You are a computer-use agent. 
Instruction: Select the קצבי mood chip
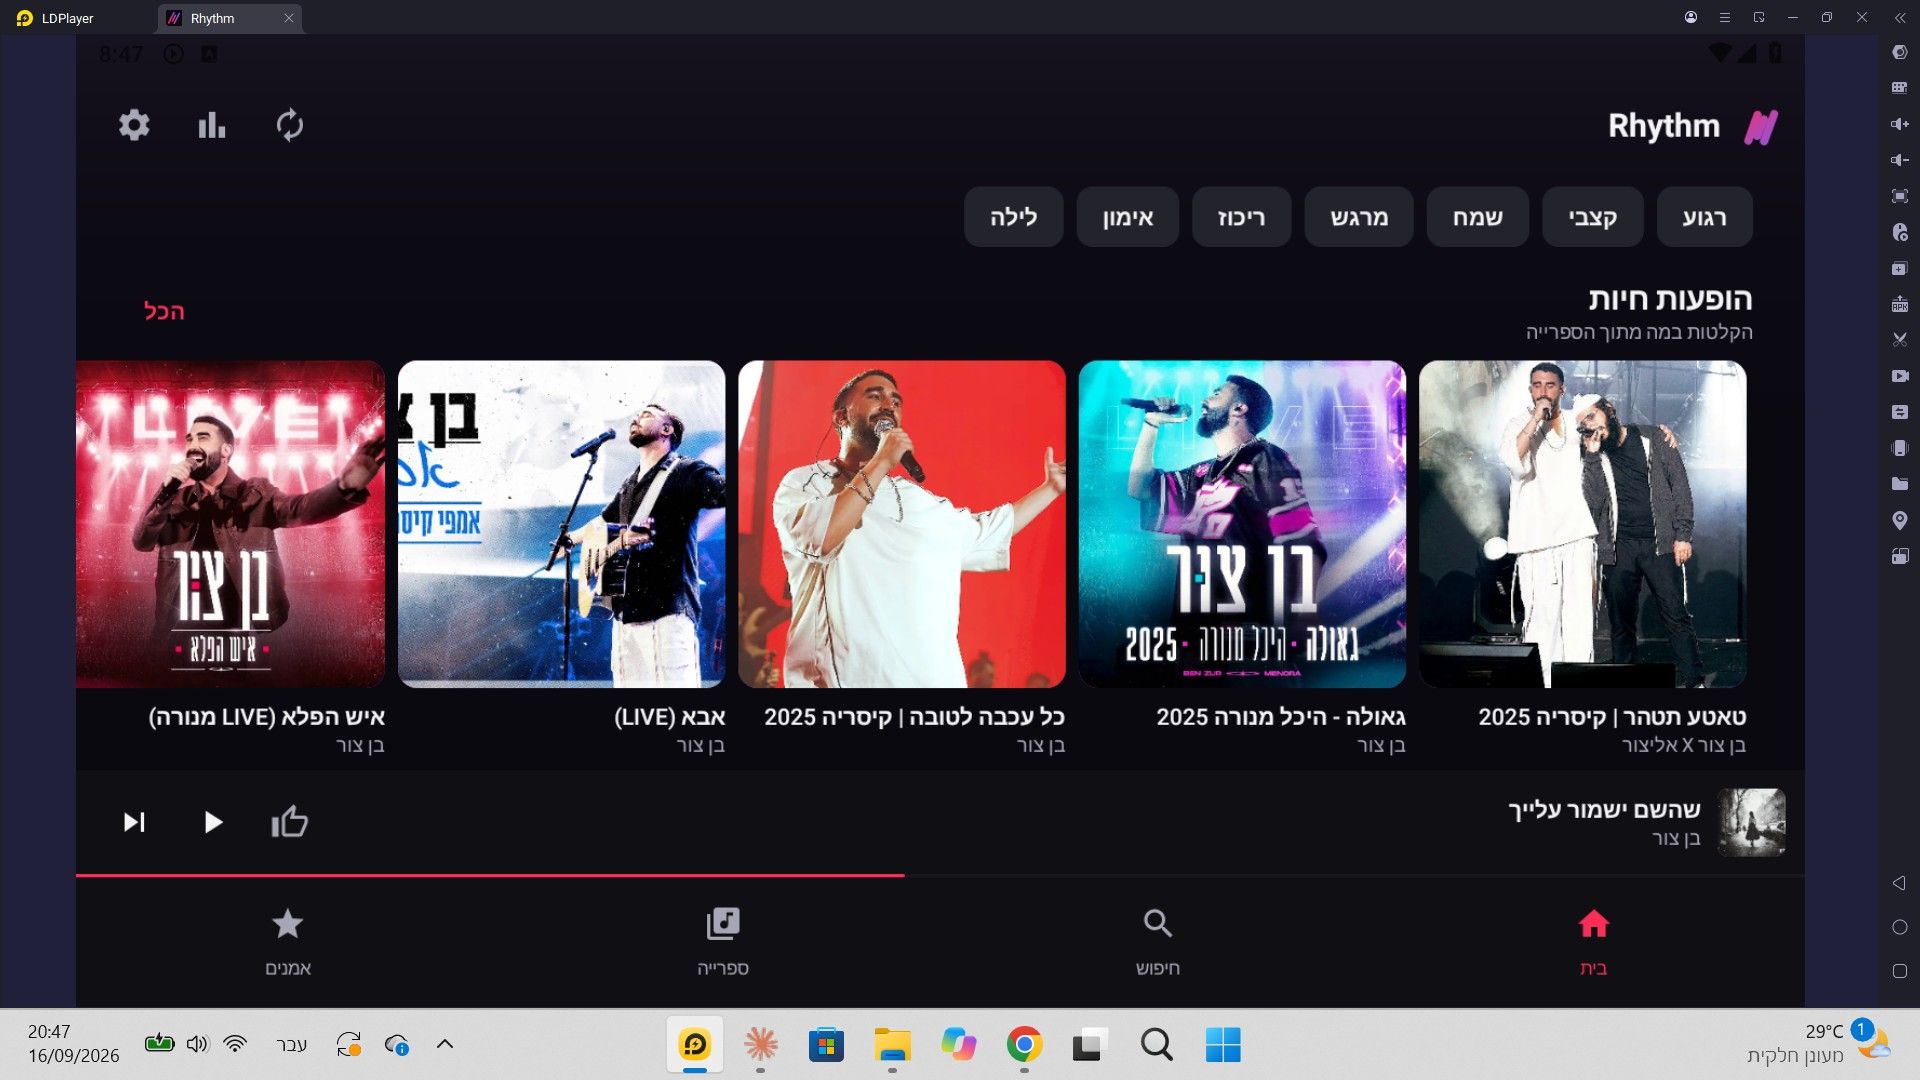tap(1592, 217)
